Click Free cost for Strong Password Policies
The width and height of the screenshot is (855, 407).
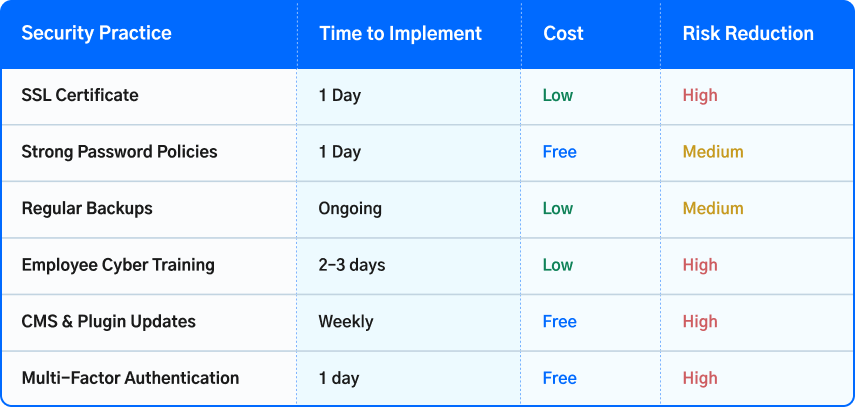pos(559,152)
